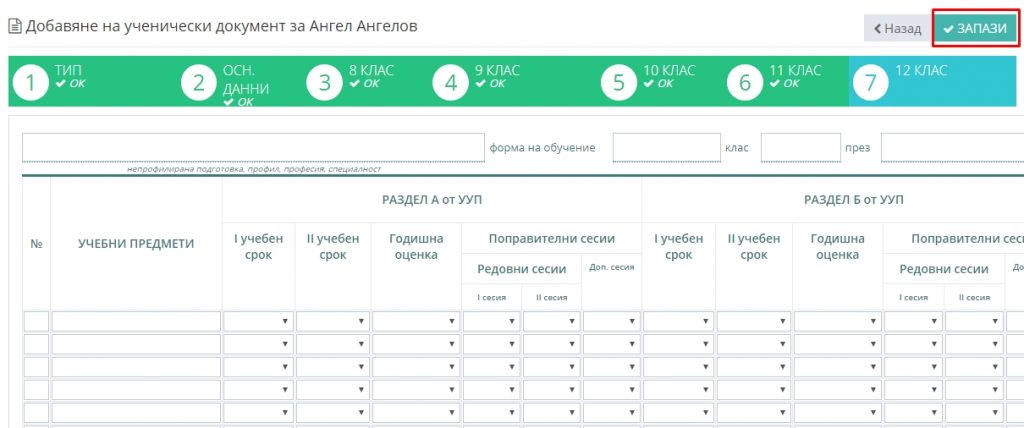This screenshot has height=428, width=1024.
Task: Open first row Раздел Б II сесия dropdown
Action: 974,321
